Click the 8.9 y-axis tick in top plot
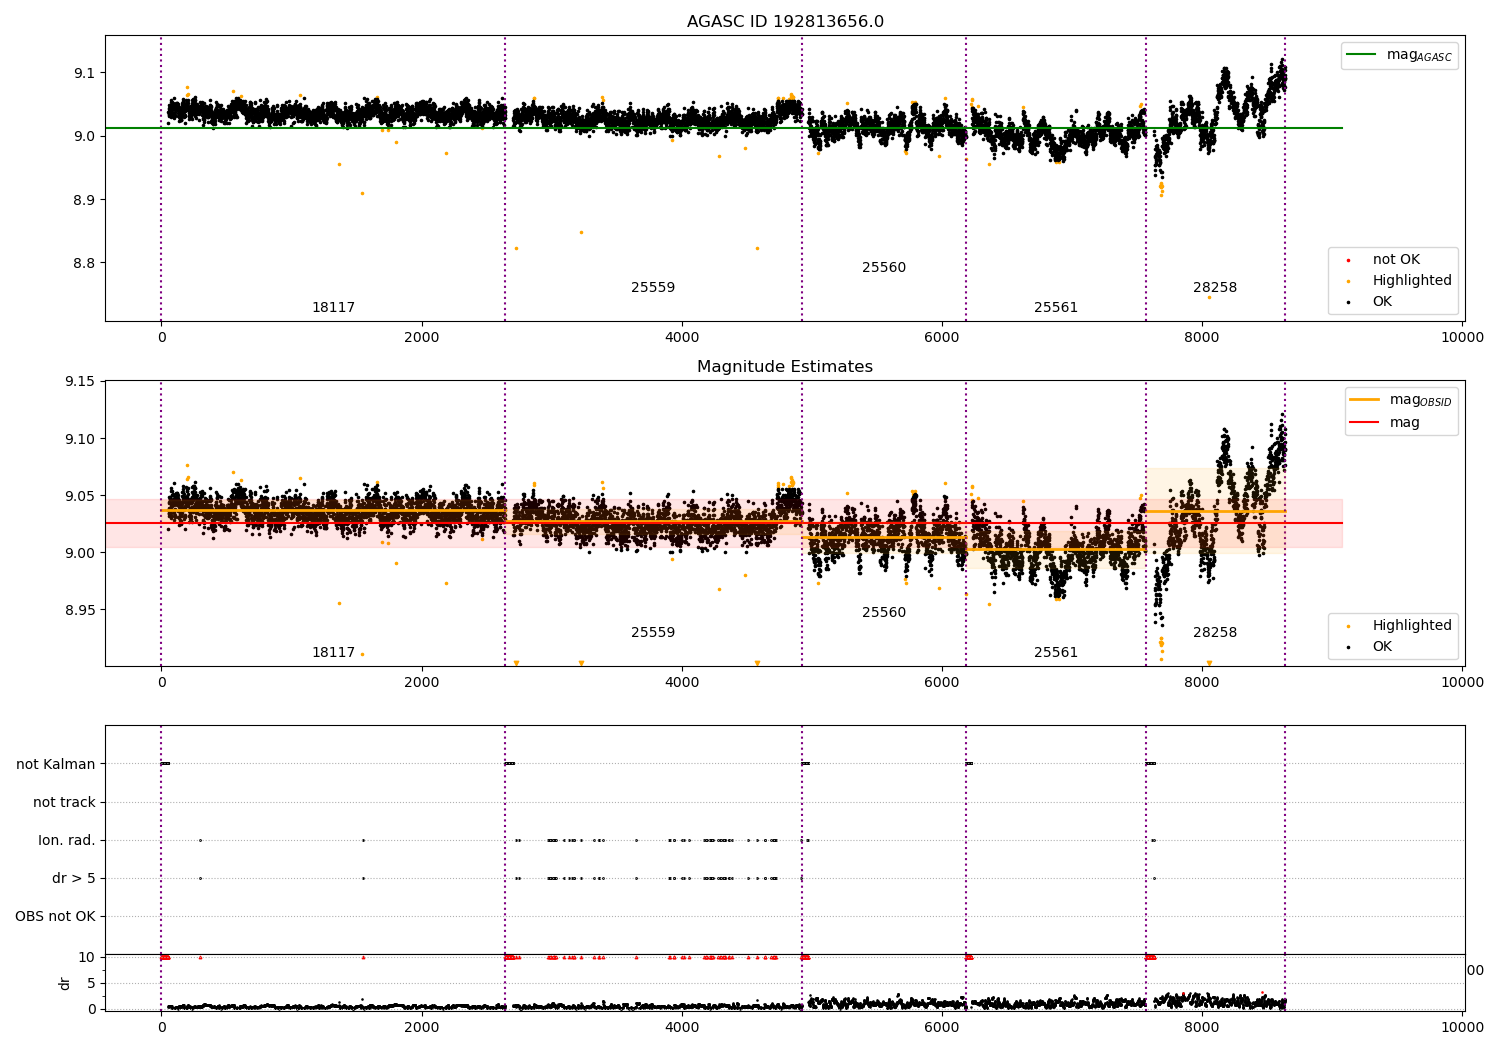Viewport: 1500px width, 1050px height. coord(84,200)
